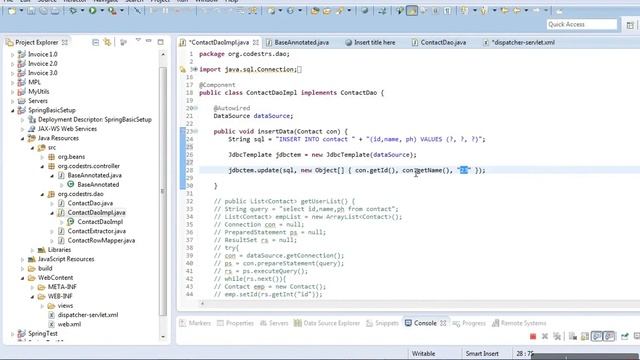The height and width of the screenshot is (360, 640).
Task: Expand folded imports on line 3
Action: [196, 70]
